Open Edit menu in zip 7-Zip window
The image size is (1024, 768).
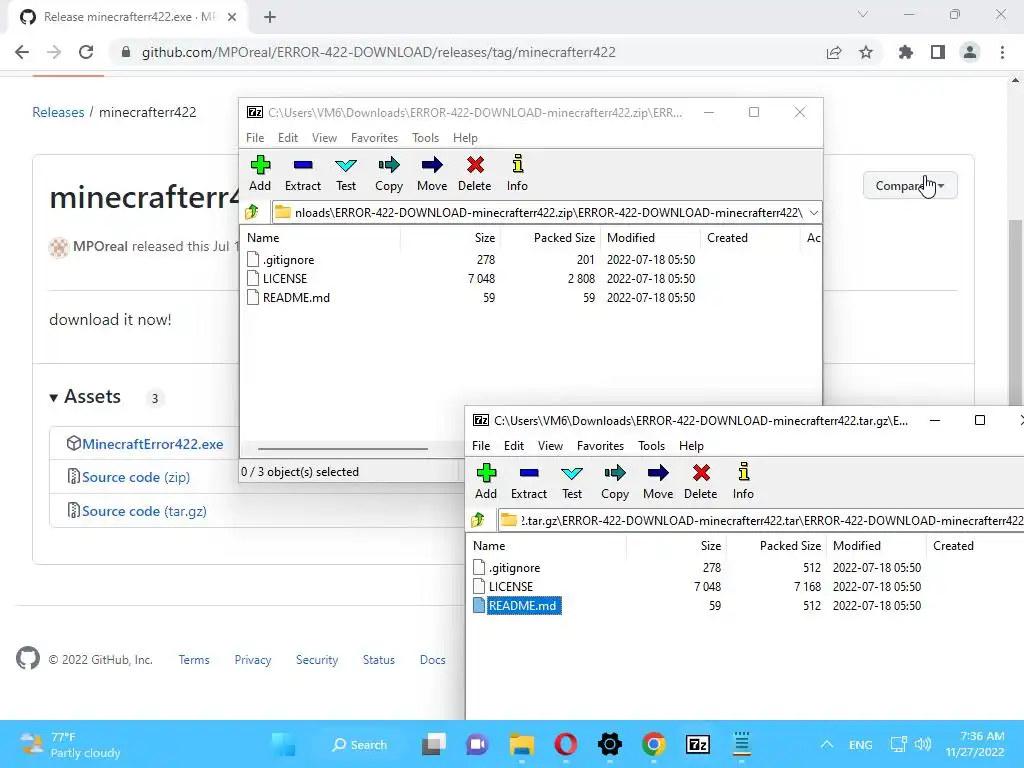tap(288, 138)
